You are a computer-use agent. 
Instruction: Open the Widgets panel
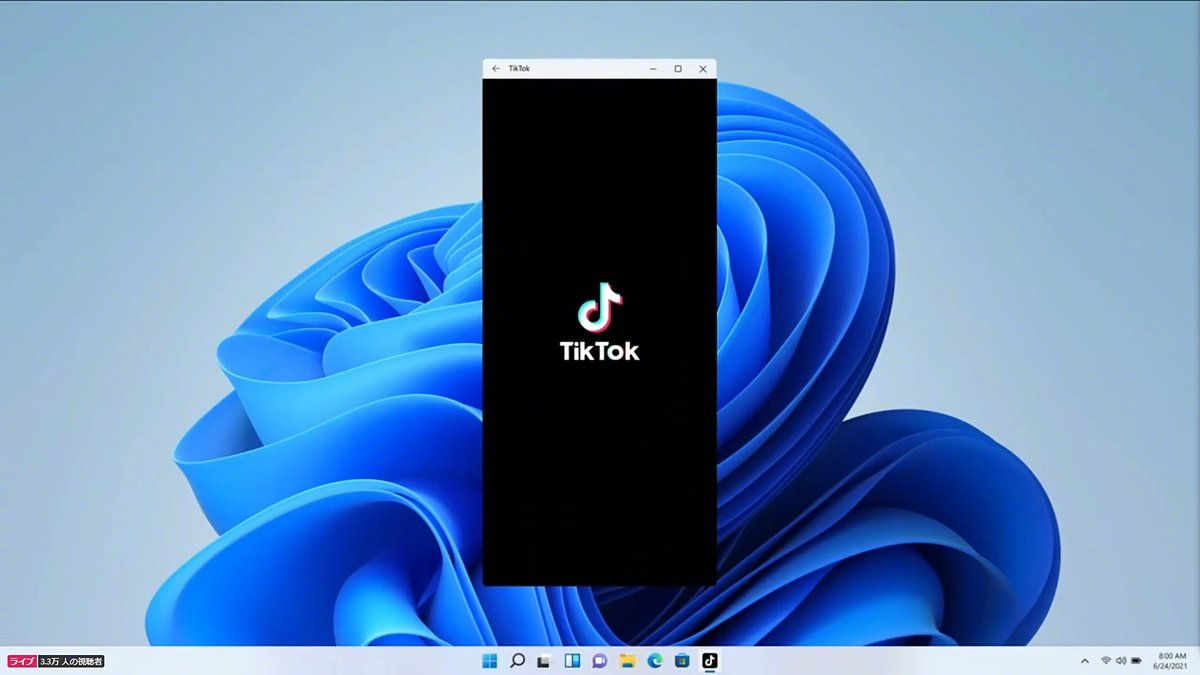pyautogui.click(x=573, y=660)
